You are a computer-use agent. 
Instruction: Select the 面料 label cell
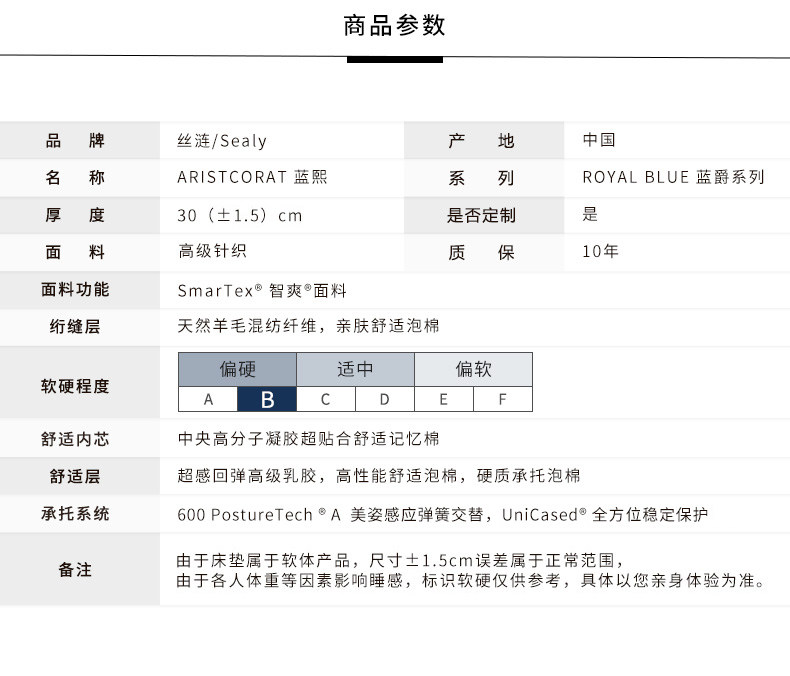80,252
